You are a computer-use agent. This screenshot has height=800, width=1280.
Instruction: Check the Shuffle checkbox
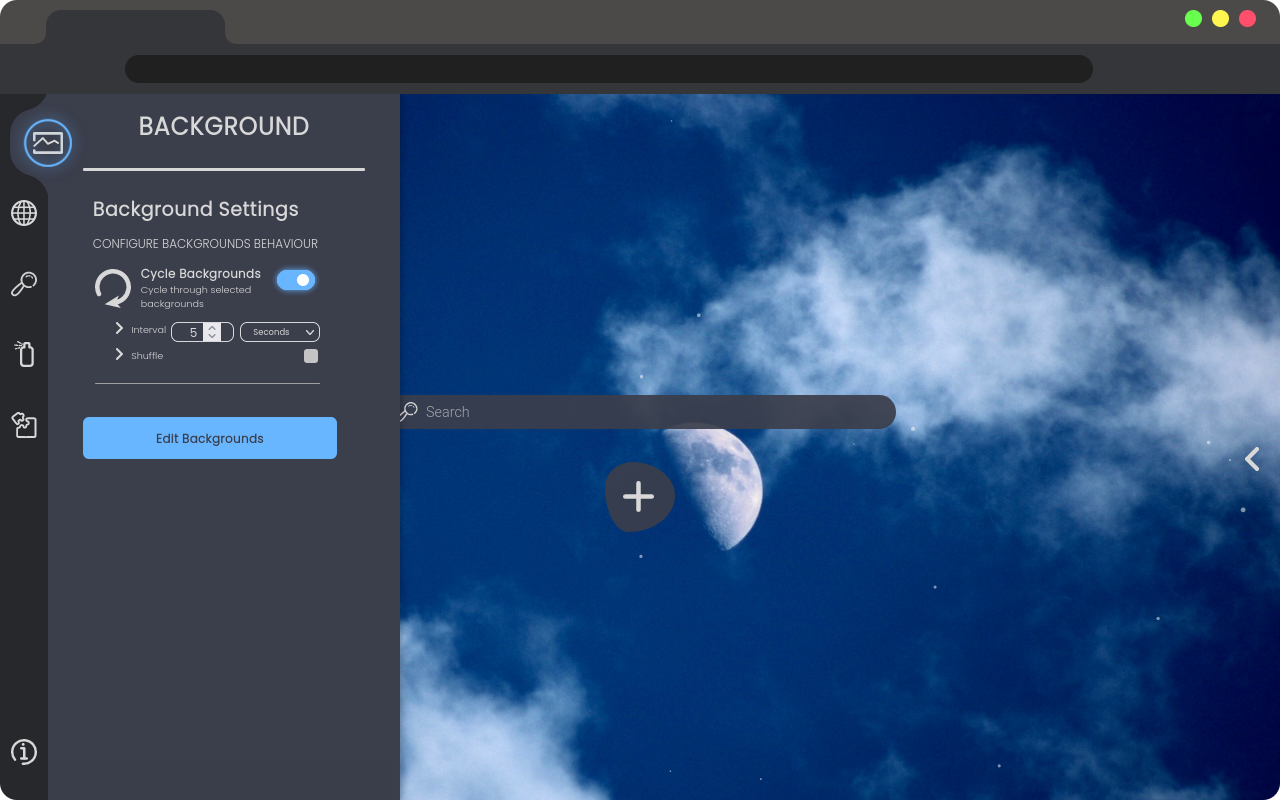311,356
